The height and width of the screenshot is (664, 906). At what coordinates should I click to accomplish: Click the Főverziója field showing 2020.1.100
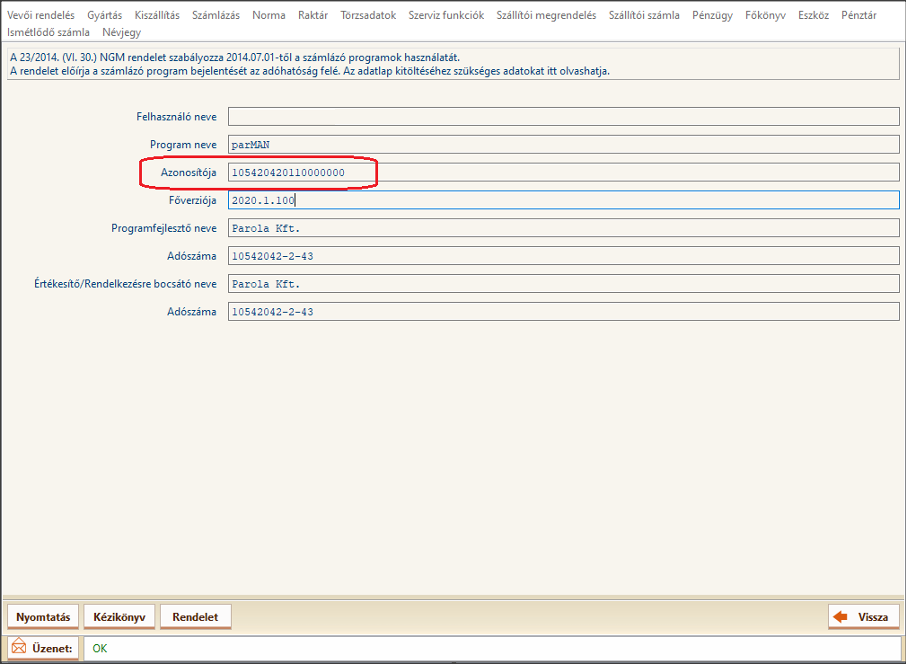pos(563,200)
